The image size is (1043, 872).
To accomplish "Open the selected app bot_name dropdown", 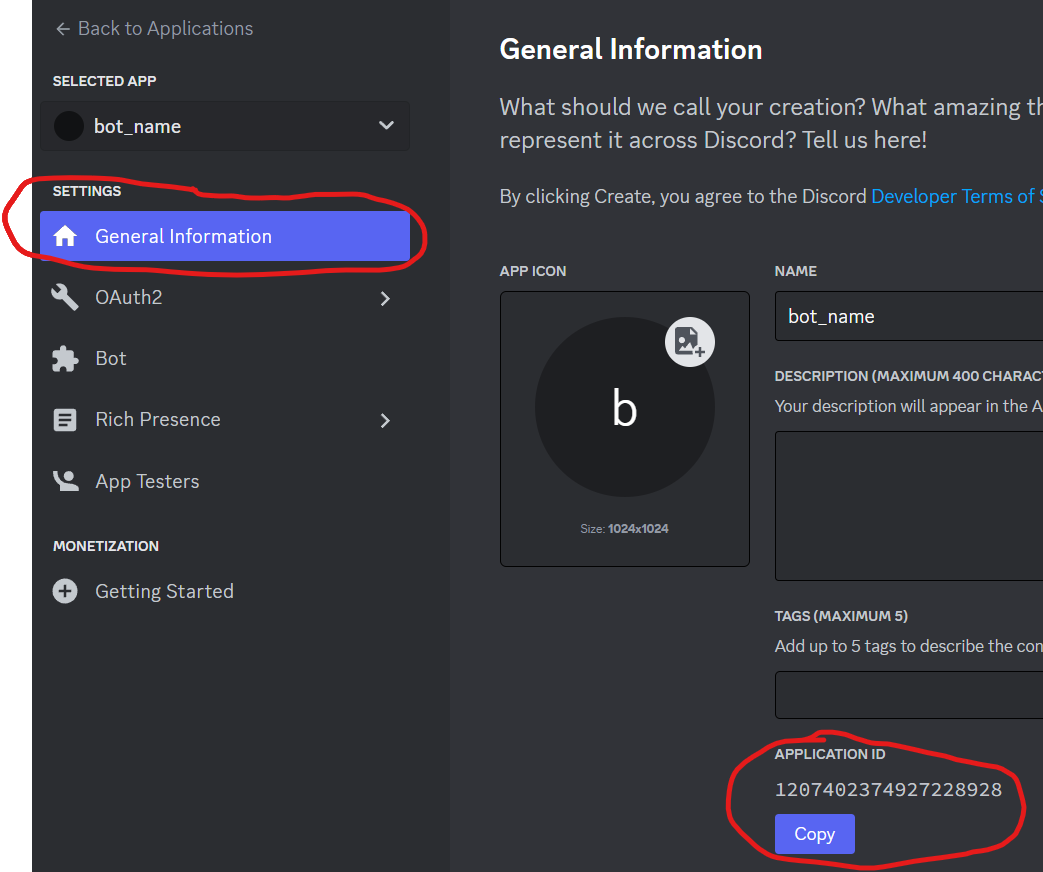I will coord(225,126).
